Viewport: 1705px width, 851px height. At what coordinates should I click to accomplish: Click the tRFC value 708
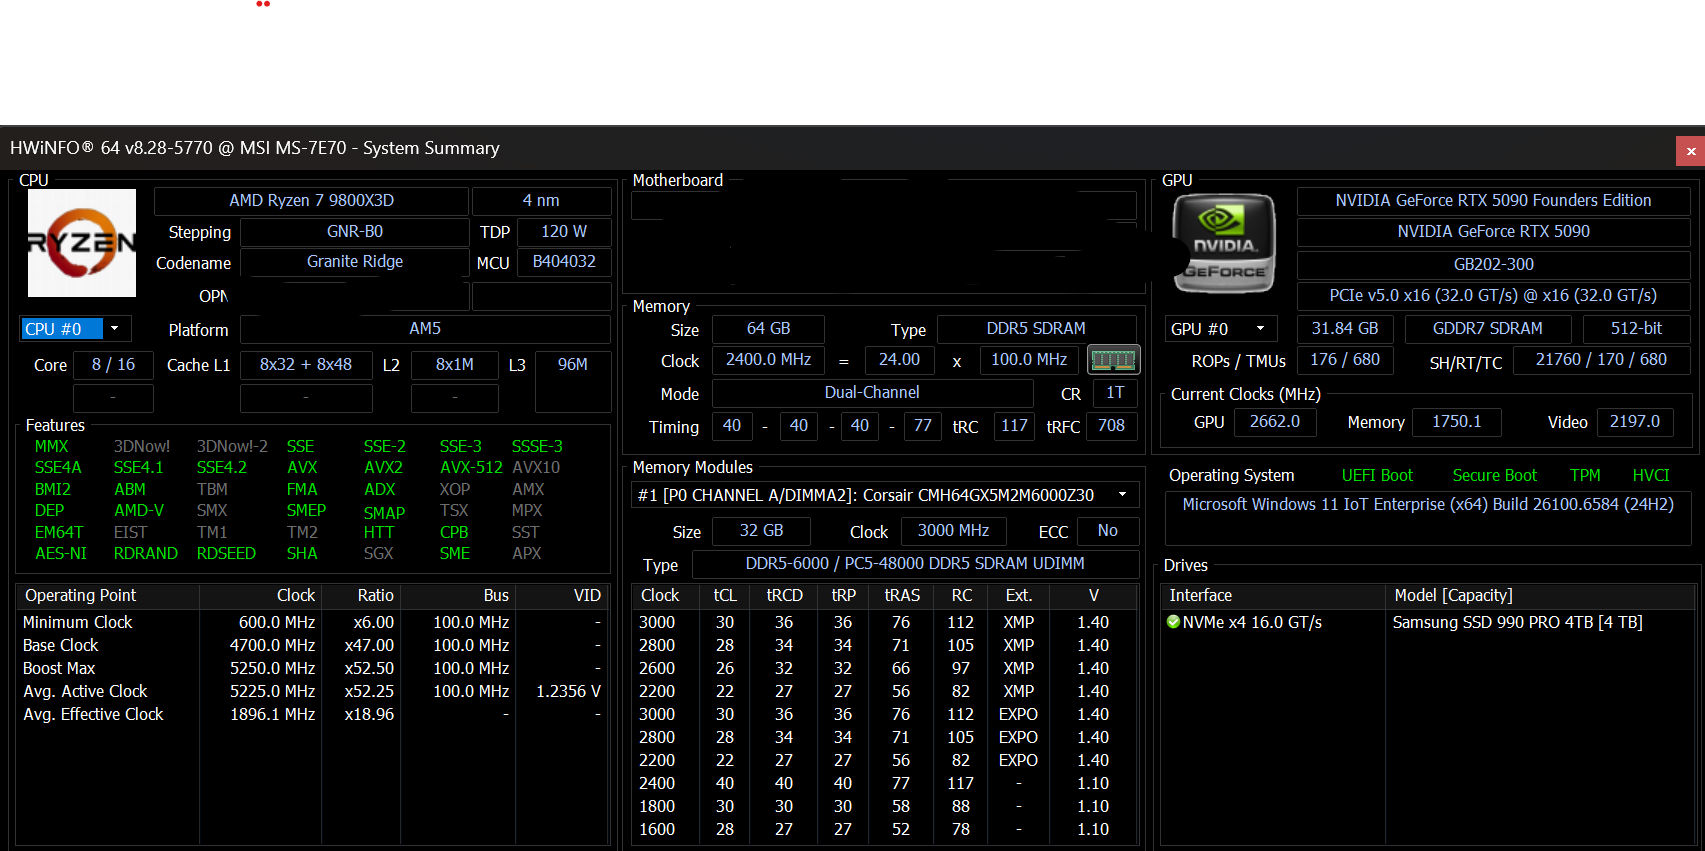pos(1111,426)
